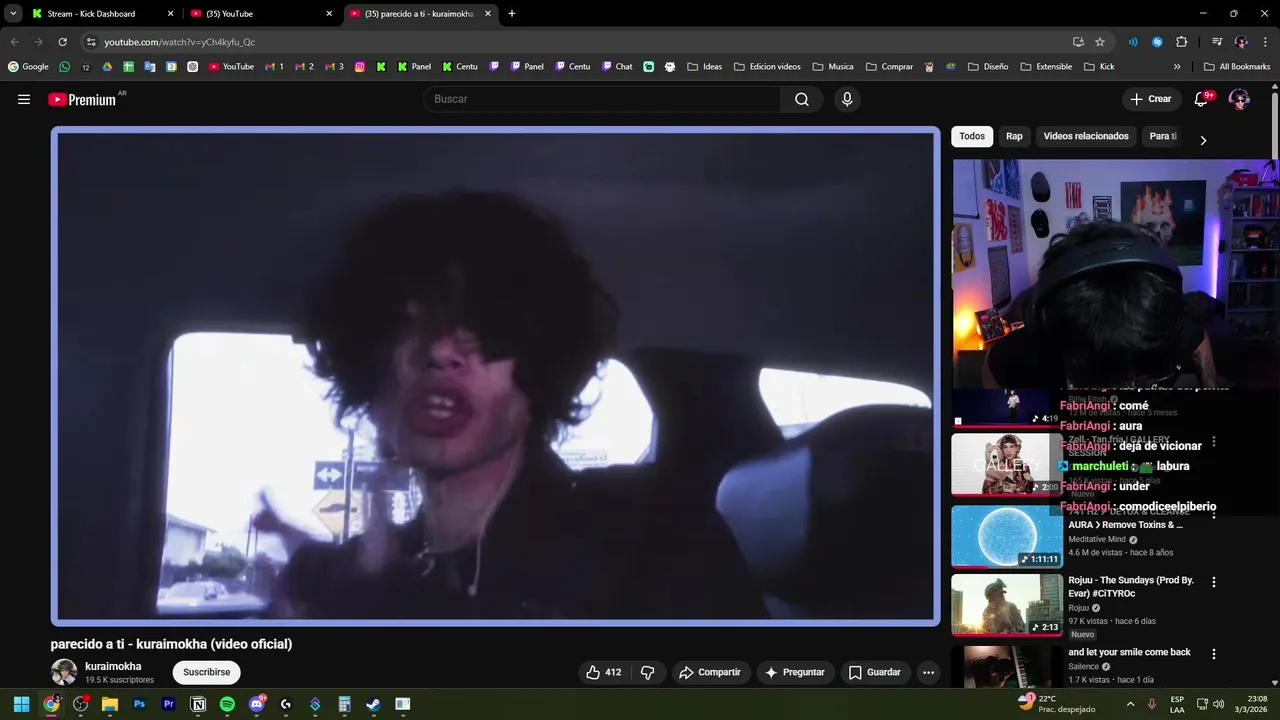Open Premiere Pro from the taskbar

169,704
